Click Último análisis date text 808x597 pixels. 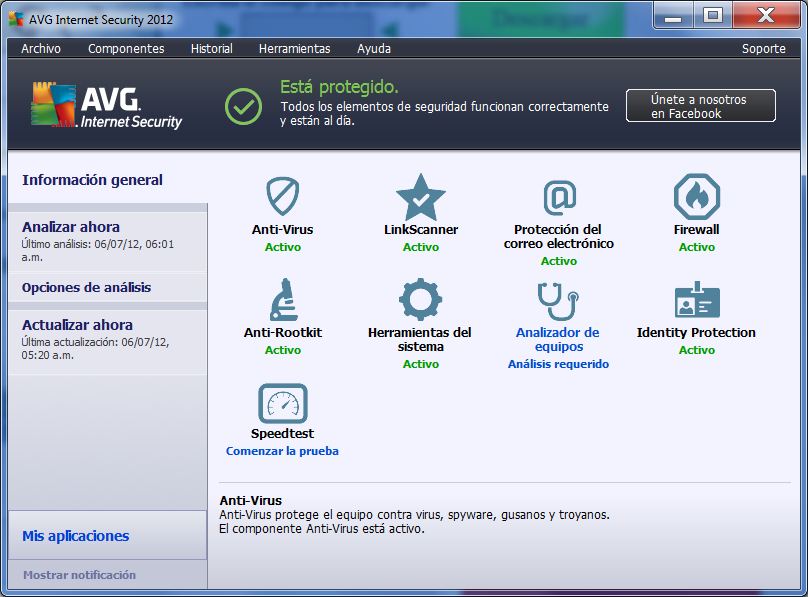(97, 250)
